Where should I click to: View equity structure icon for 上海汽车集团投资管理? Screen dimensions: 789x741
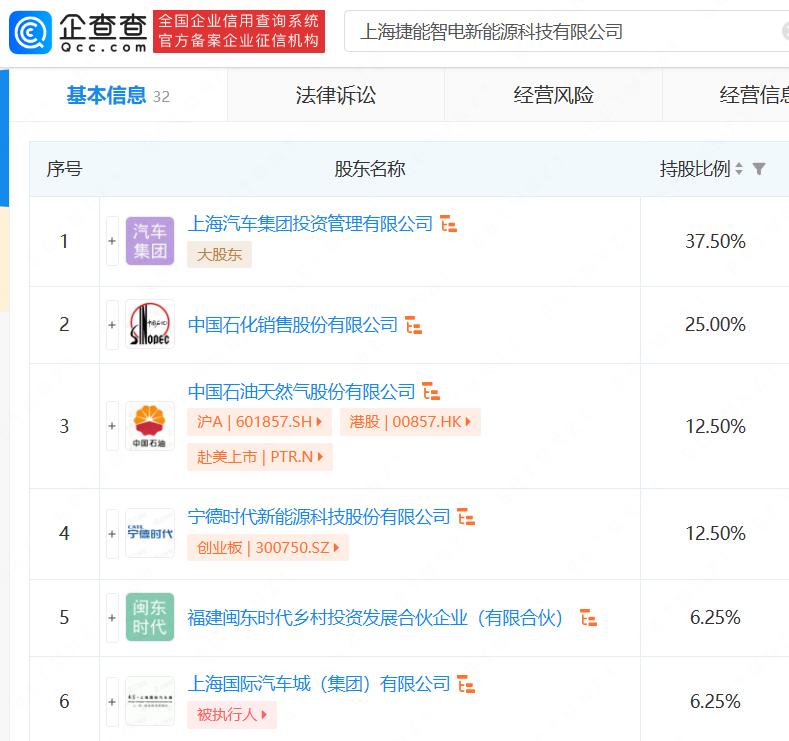[x=448, y=224]
